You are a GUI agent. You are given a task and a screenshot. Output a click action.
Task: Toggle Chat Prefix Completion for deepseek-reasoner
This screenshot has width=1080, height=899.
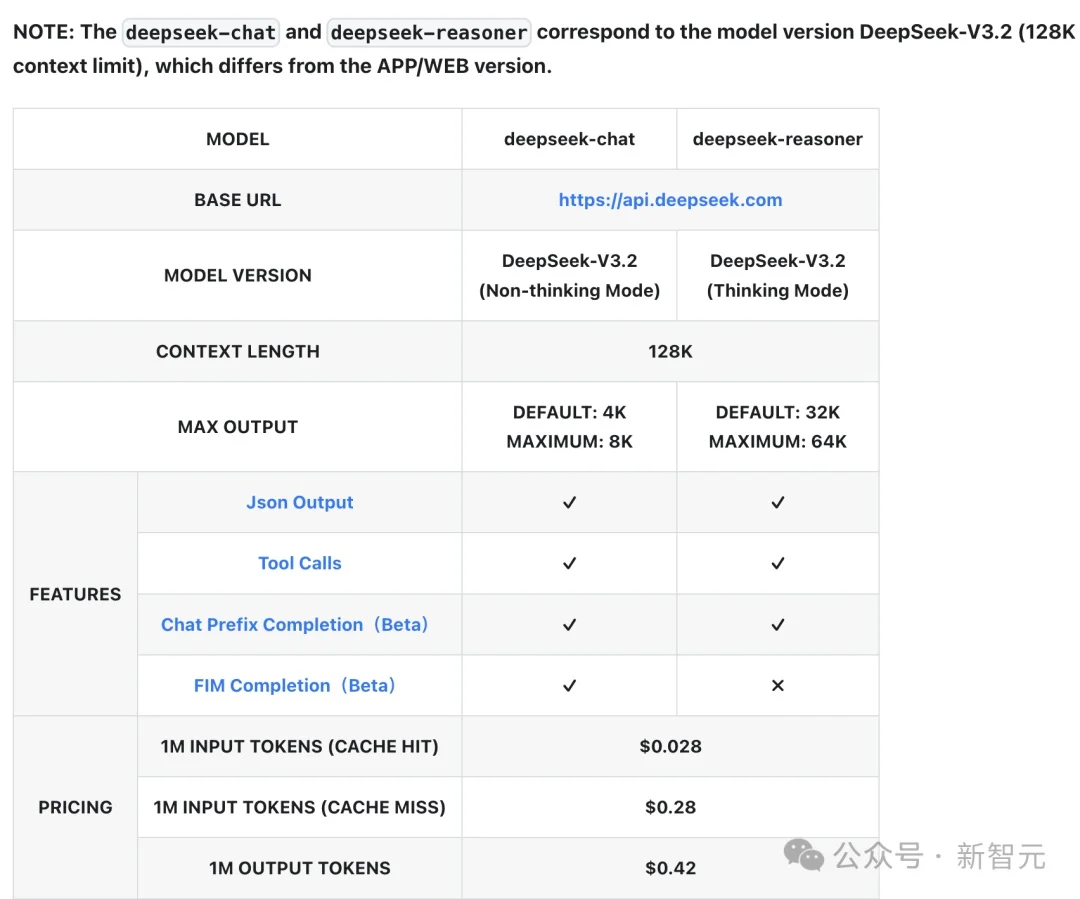click(778, 624)
